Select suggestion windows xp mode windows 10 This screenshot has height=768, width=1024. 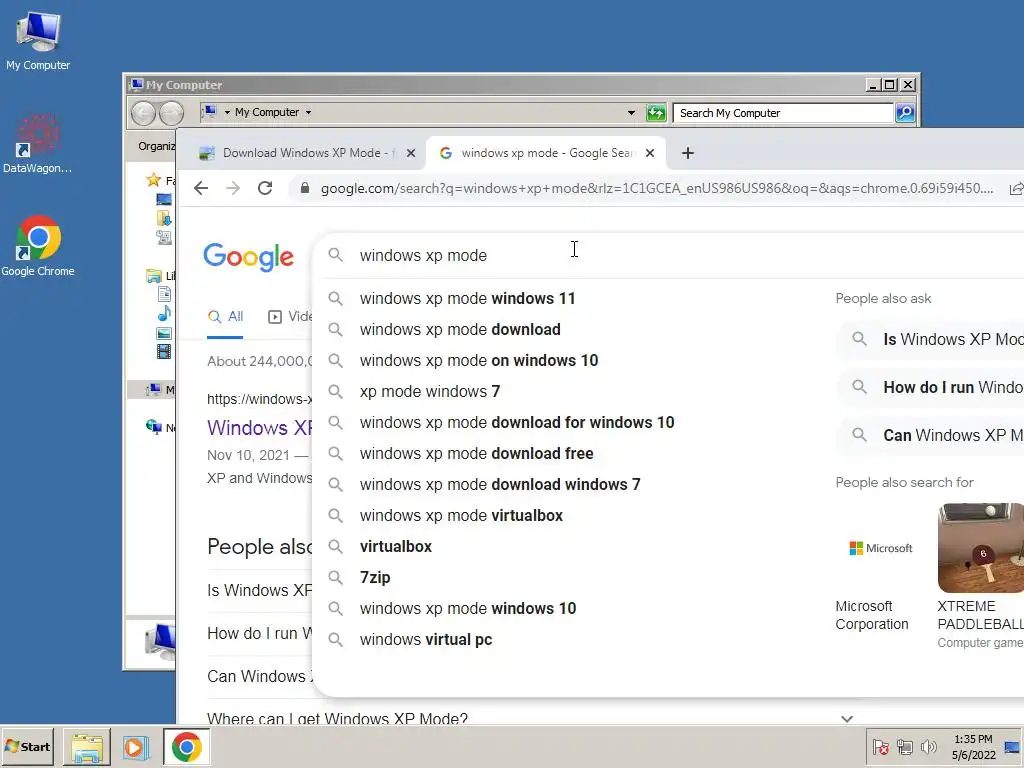(468, 609)
